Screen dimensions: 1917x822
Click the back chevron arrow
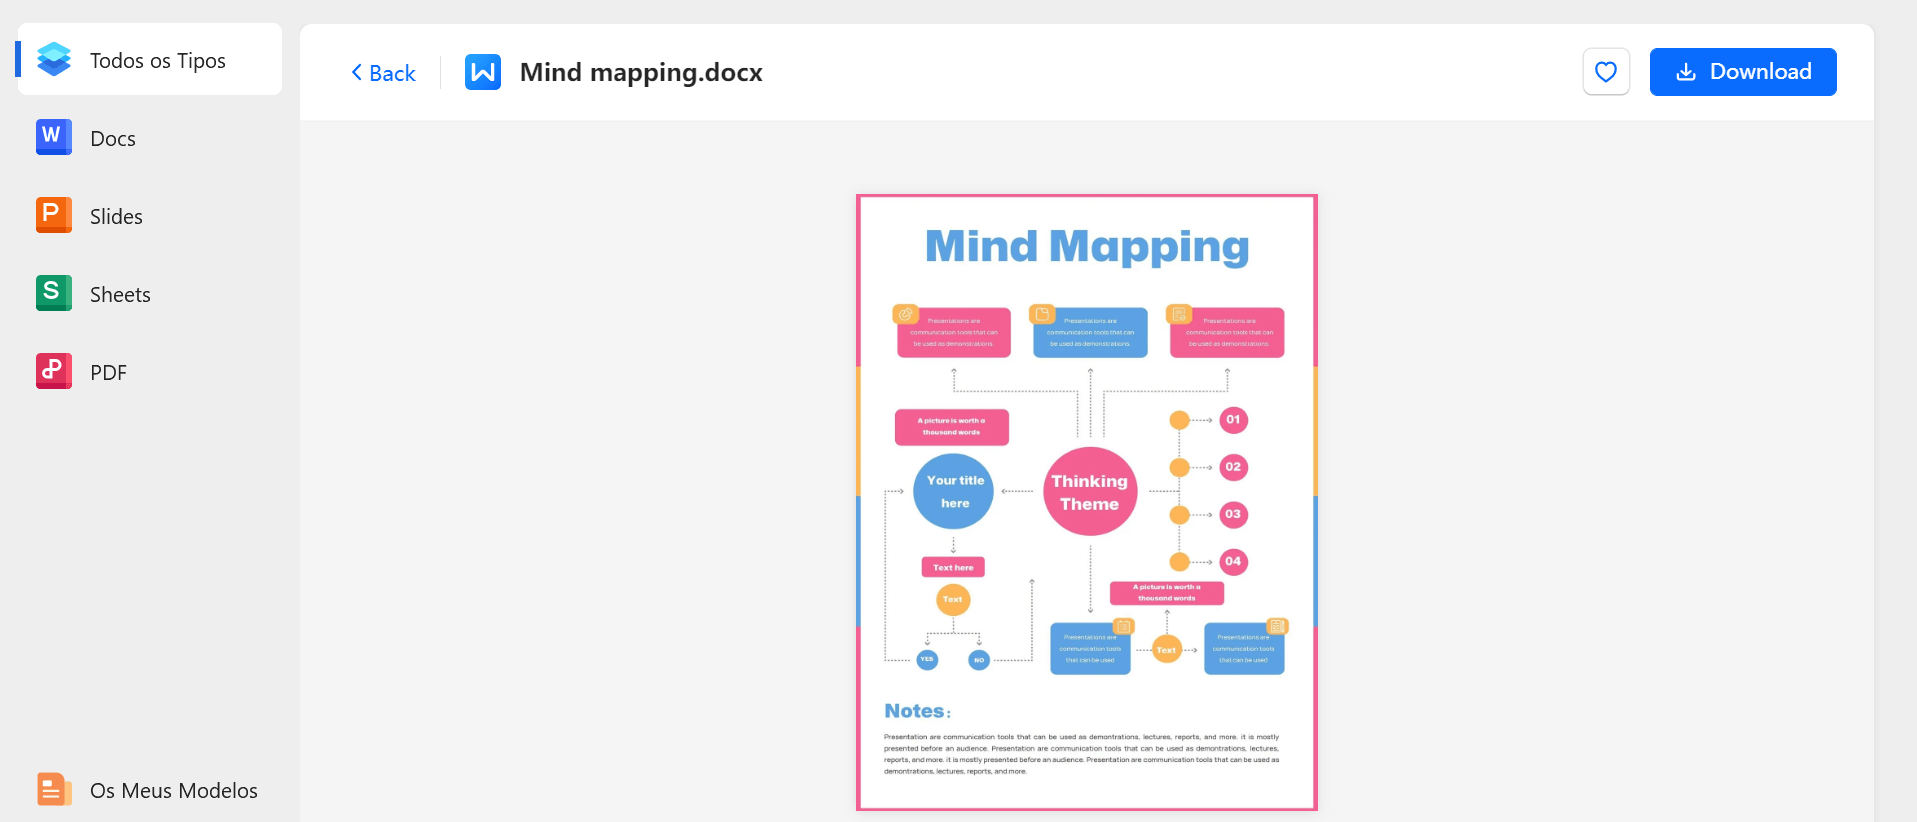(x=357, y=72)
